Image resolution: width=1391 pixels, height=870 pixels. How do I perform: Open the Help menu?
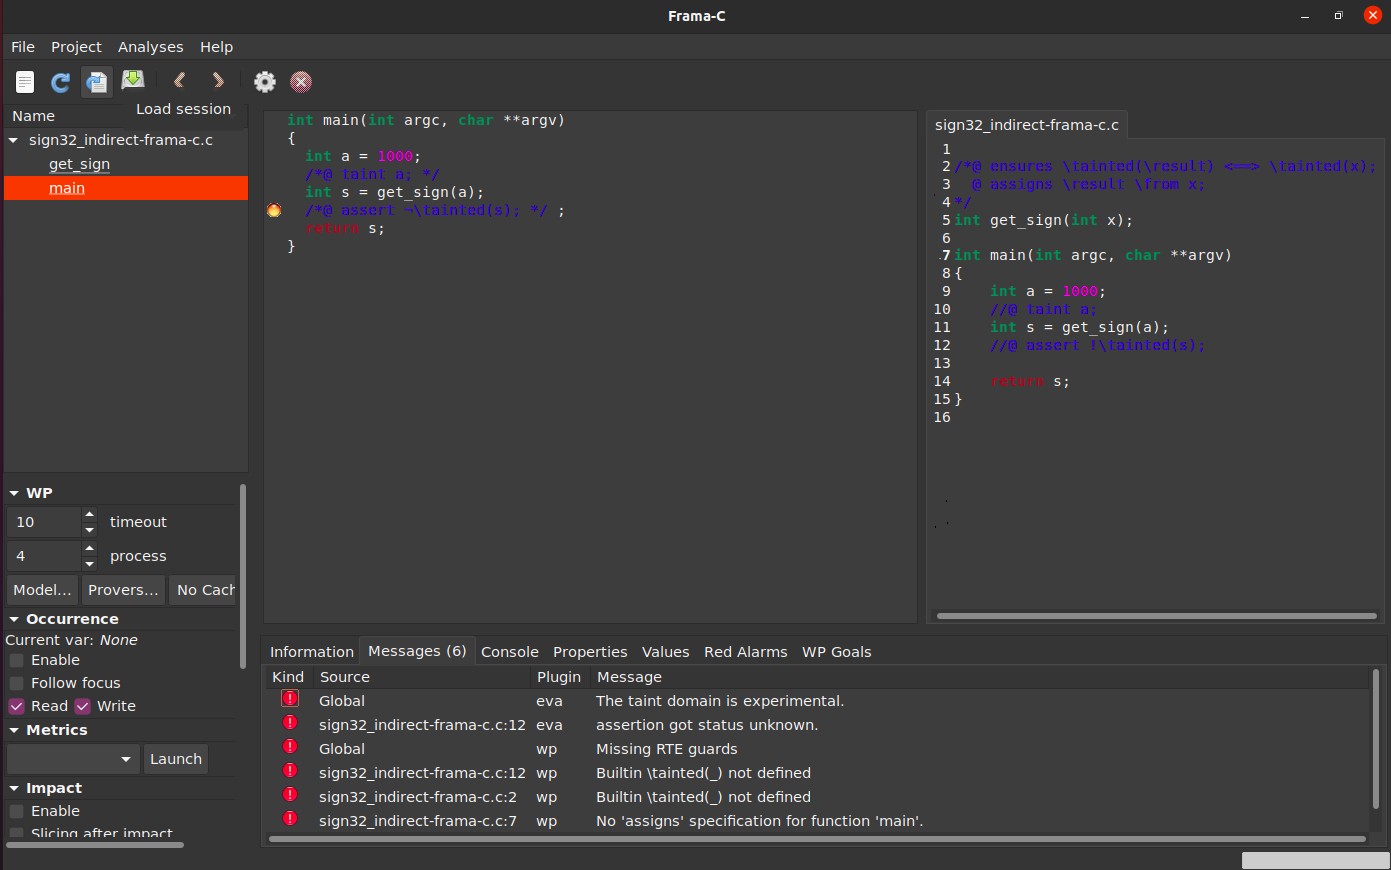coord(216,47)
